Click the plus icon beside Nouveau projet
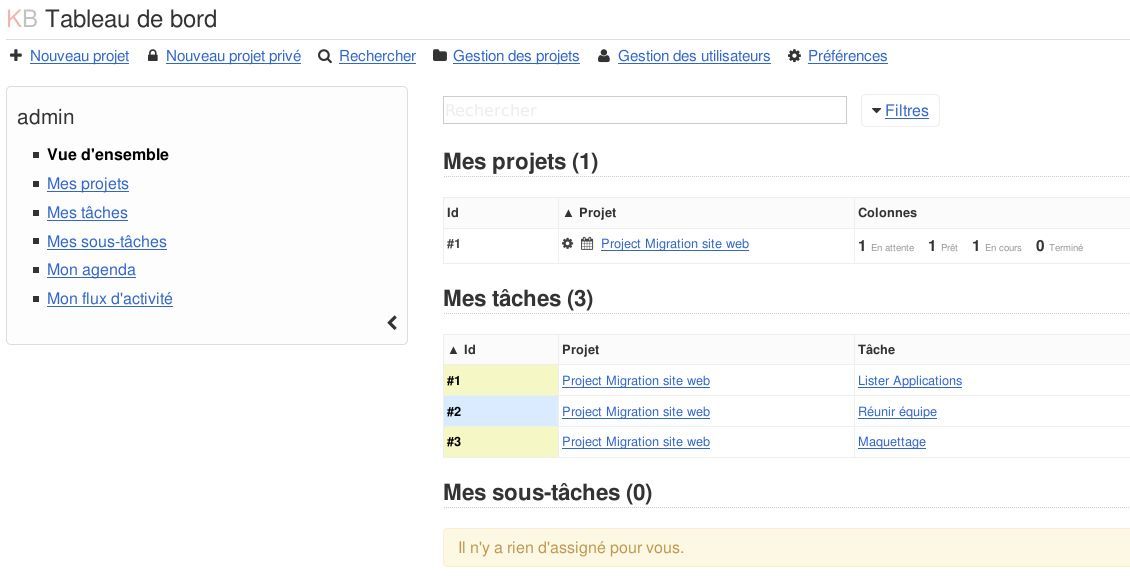This screenshot has height=582, width=1130. (x=15, y=56)
